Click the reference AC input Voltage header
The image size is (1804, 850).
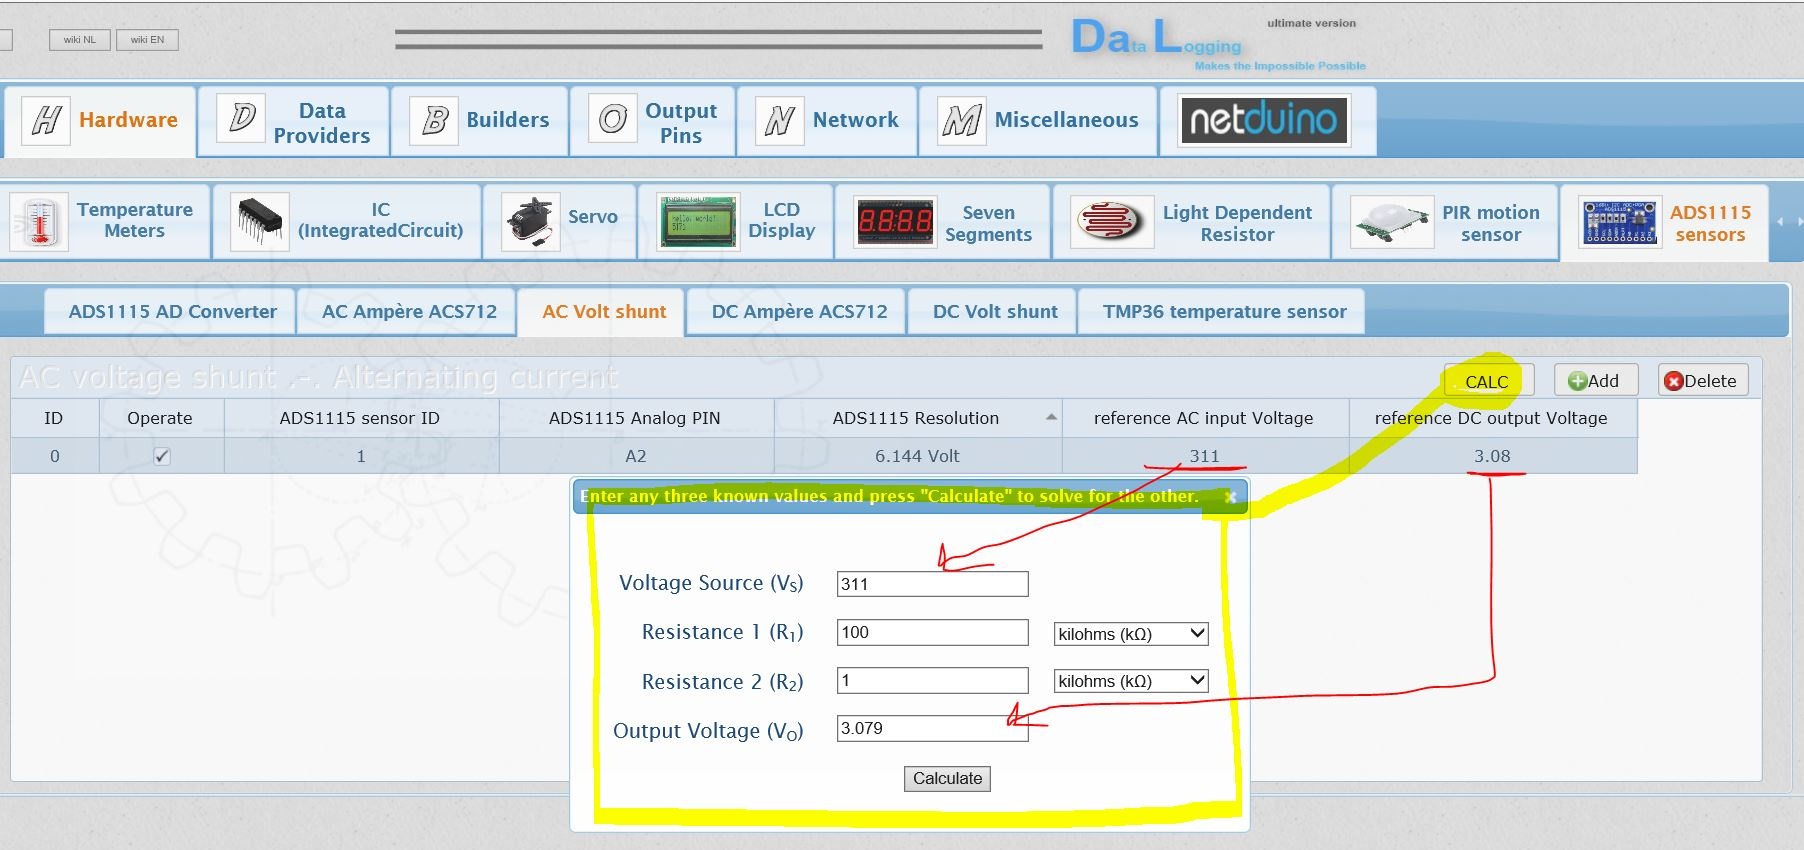tap(1204, 418)
